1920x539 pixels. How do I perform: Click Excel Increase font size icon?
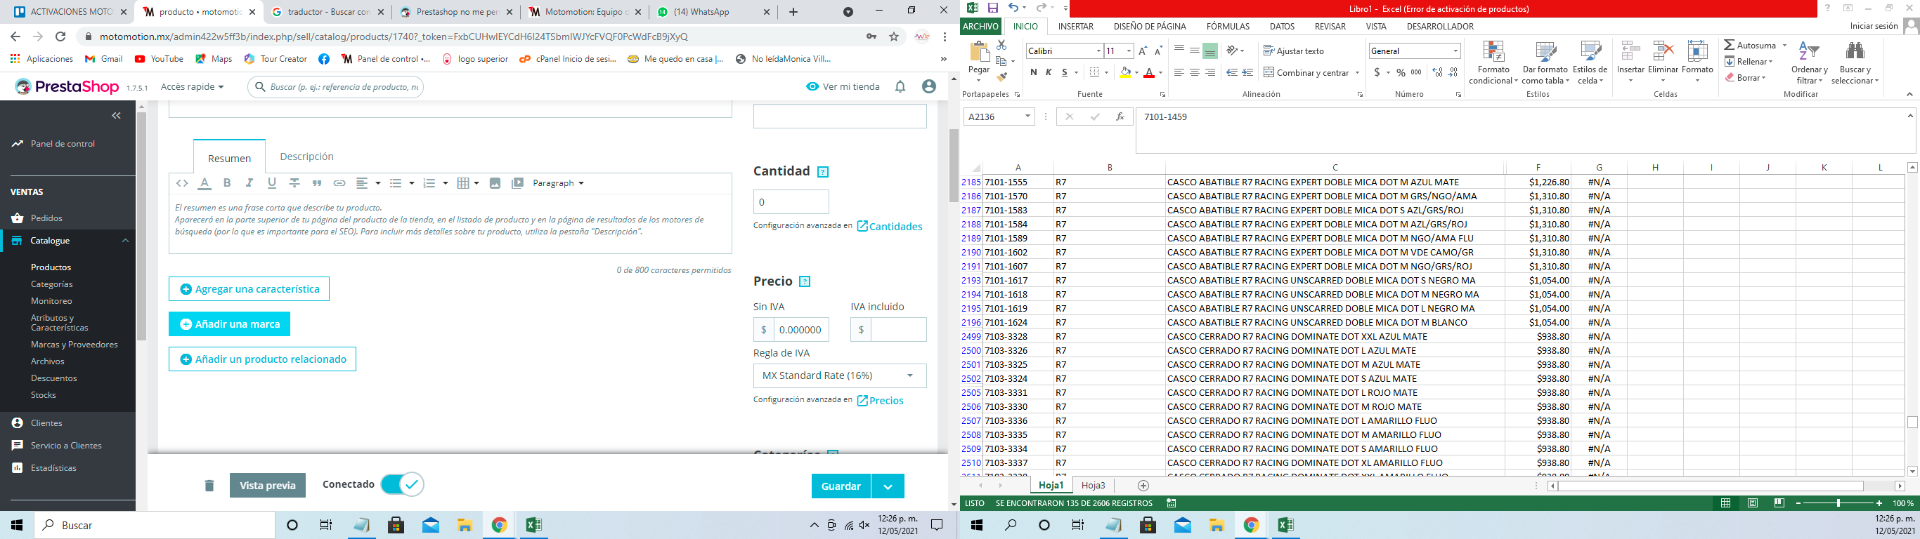click(x=1142, y=51)
